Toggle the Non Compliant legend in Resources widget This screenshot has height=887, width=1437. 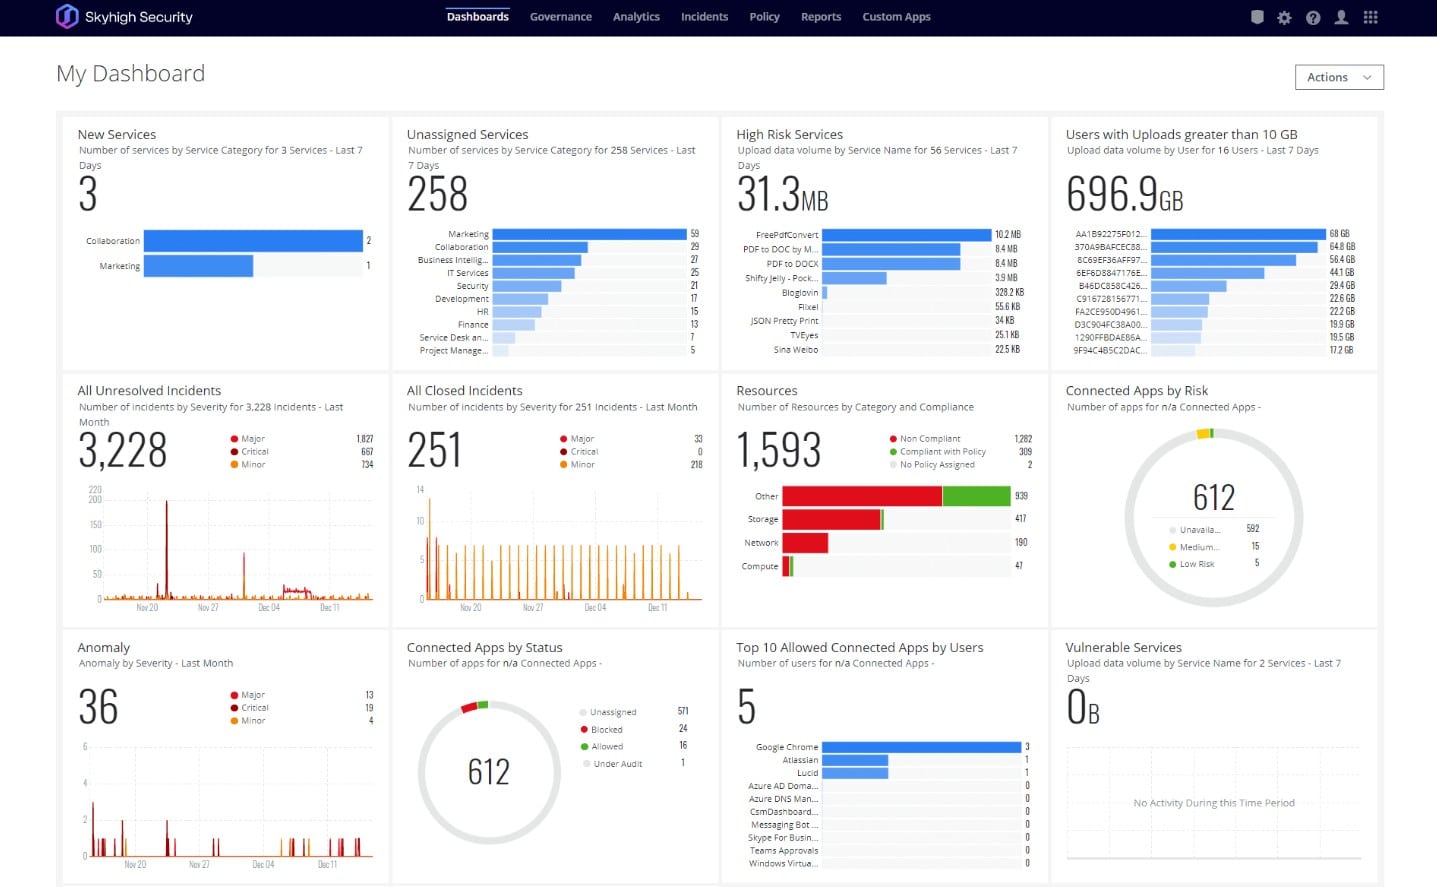click(x=928, y=438)
